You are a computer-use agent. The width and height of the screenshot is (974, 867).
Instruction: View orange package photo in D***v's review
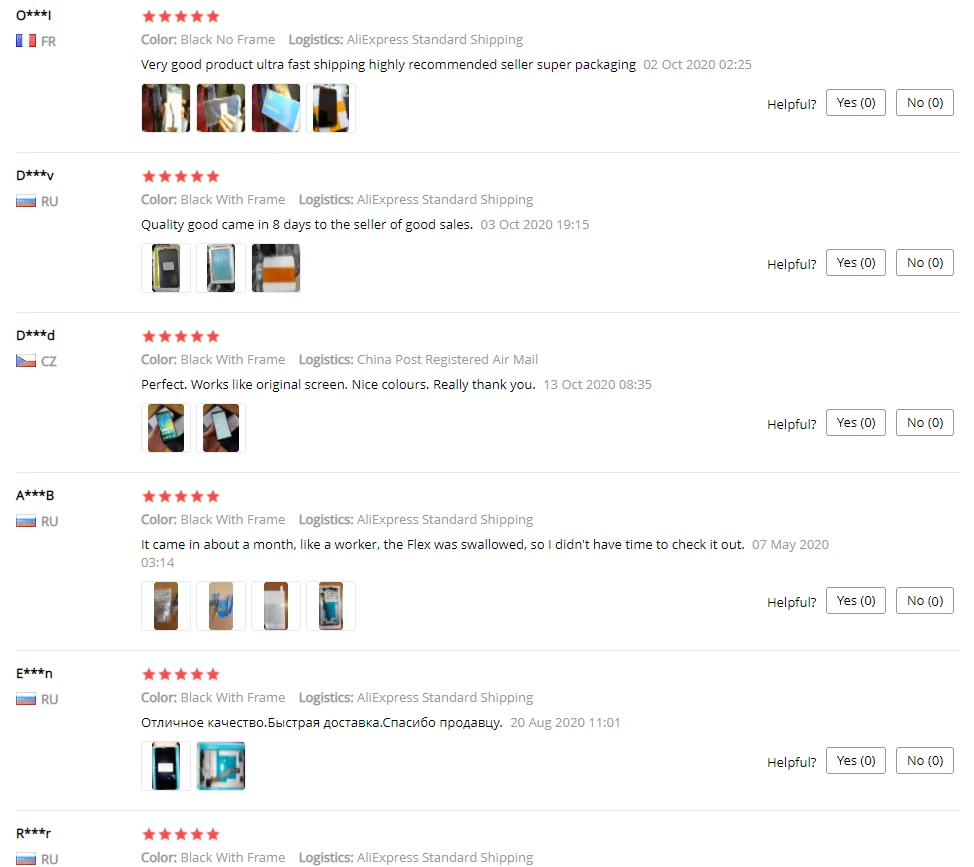tap(276, 268)
